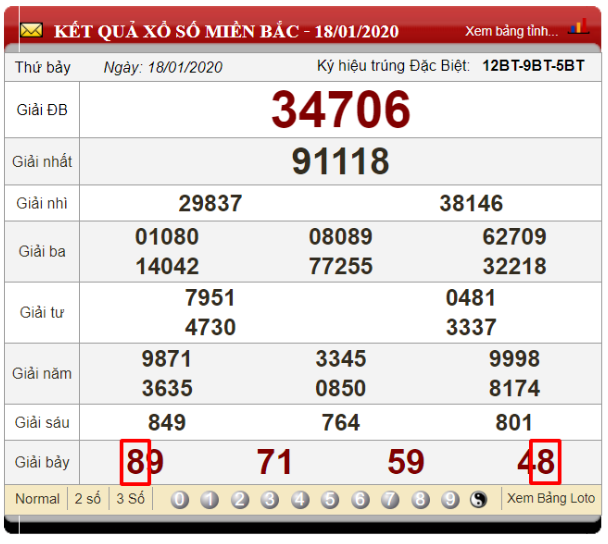This screenshot has height=544, width=608.
Task: Highlight numbers with digit 3 circle
Action: click(x=270, y=500)
